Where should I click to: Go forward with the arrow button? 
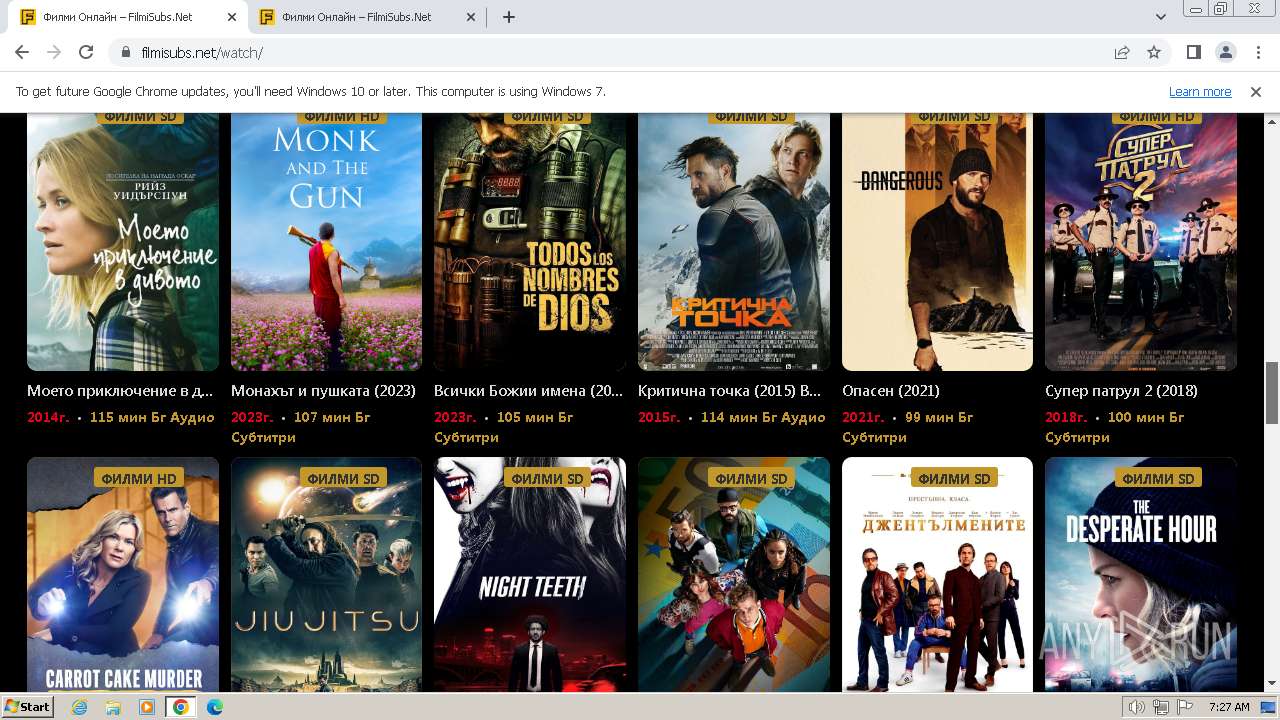click(54, 53)
